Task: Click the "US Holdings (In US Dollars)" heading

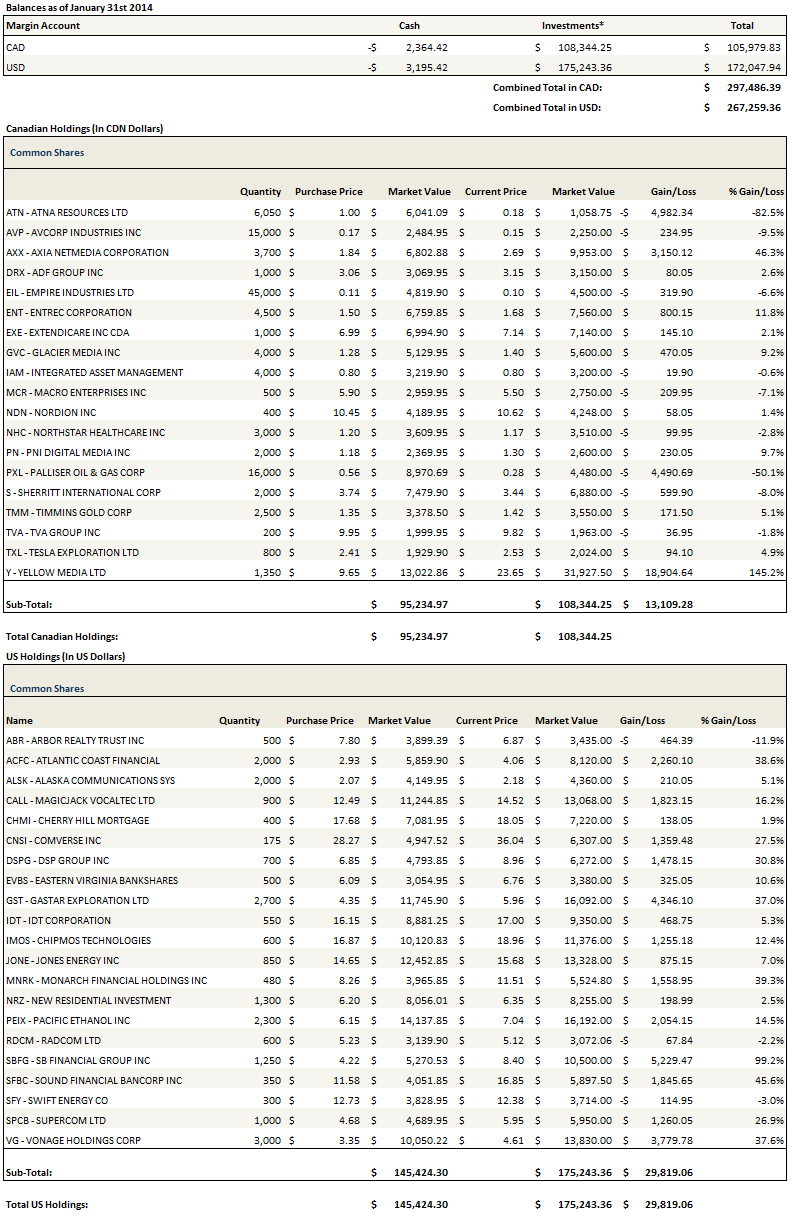Action: [65, 656]
